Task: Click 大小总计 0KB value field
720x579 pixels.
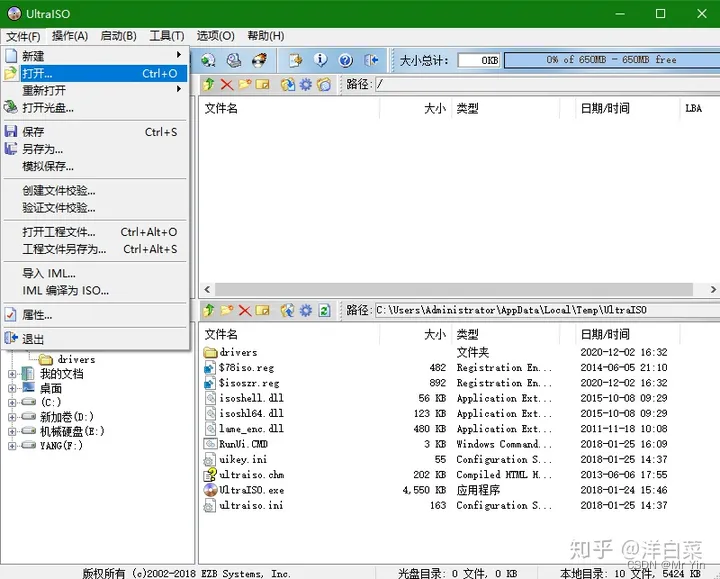Action: [x=479, y=60]
